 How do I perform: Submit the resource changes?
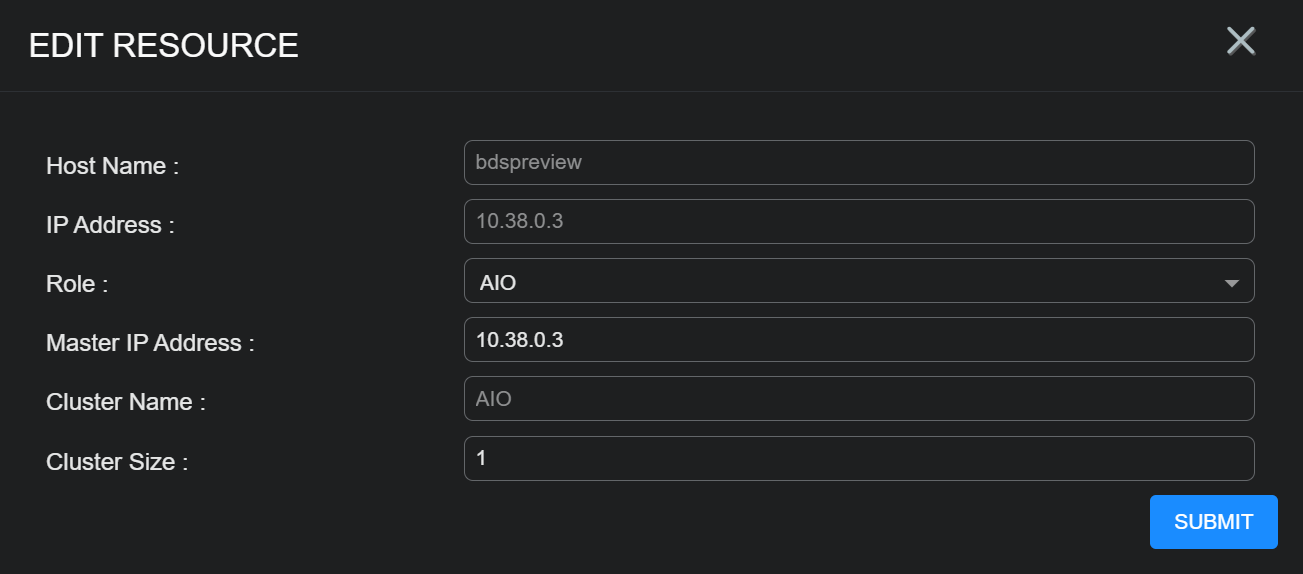click(1213, 522)
